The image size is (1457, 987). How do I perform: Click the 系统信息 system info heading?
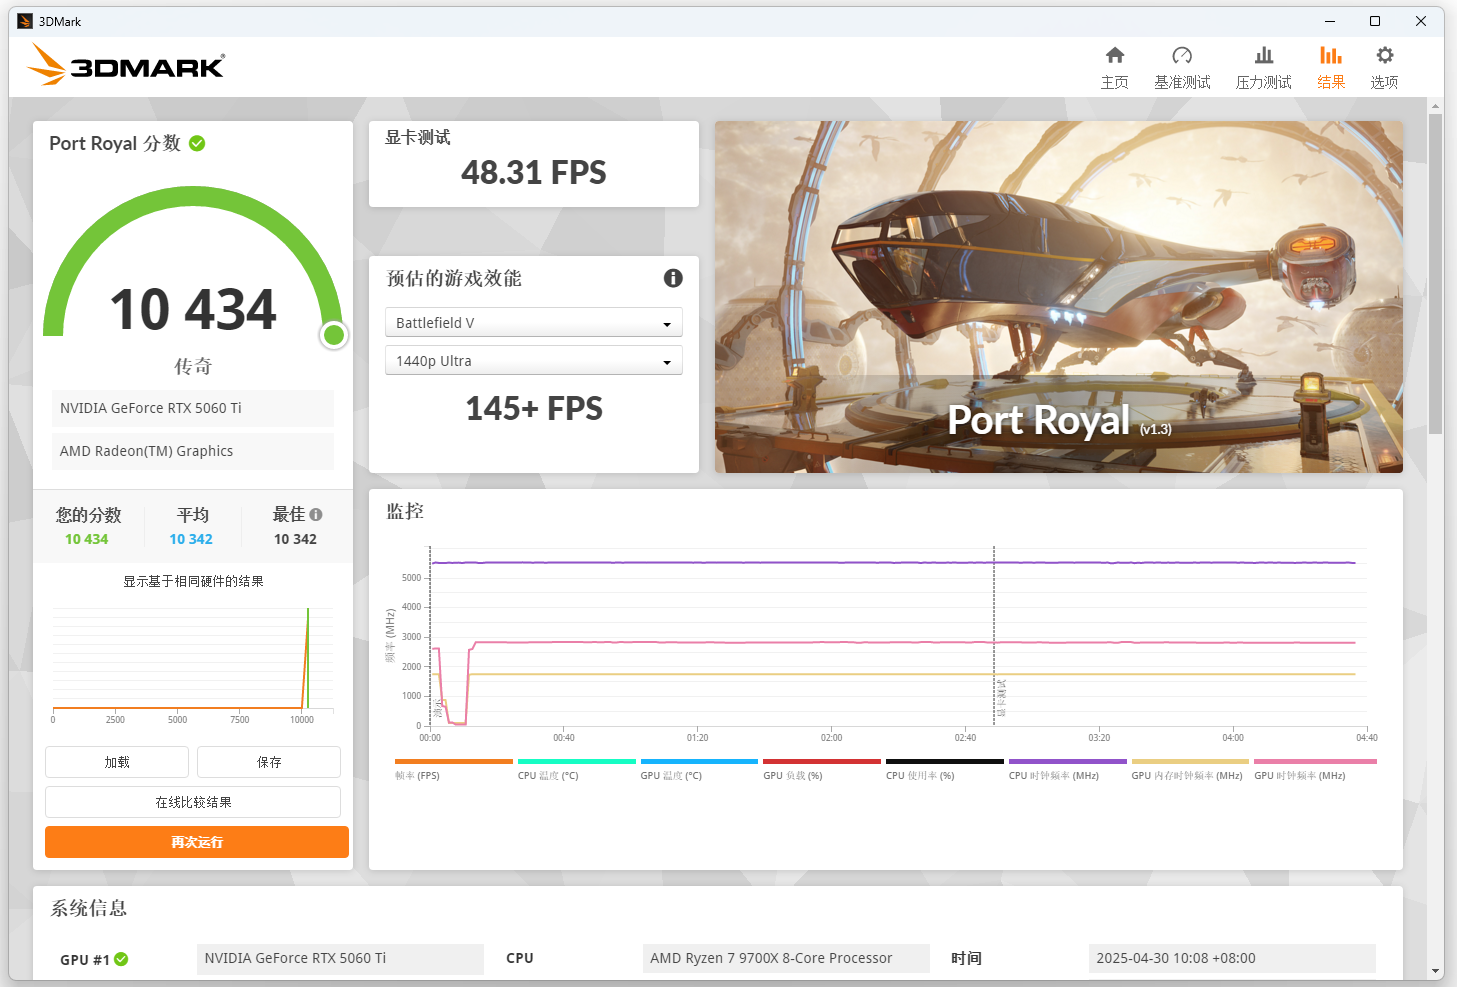point(89,908)
